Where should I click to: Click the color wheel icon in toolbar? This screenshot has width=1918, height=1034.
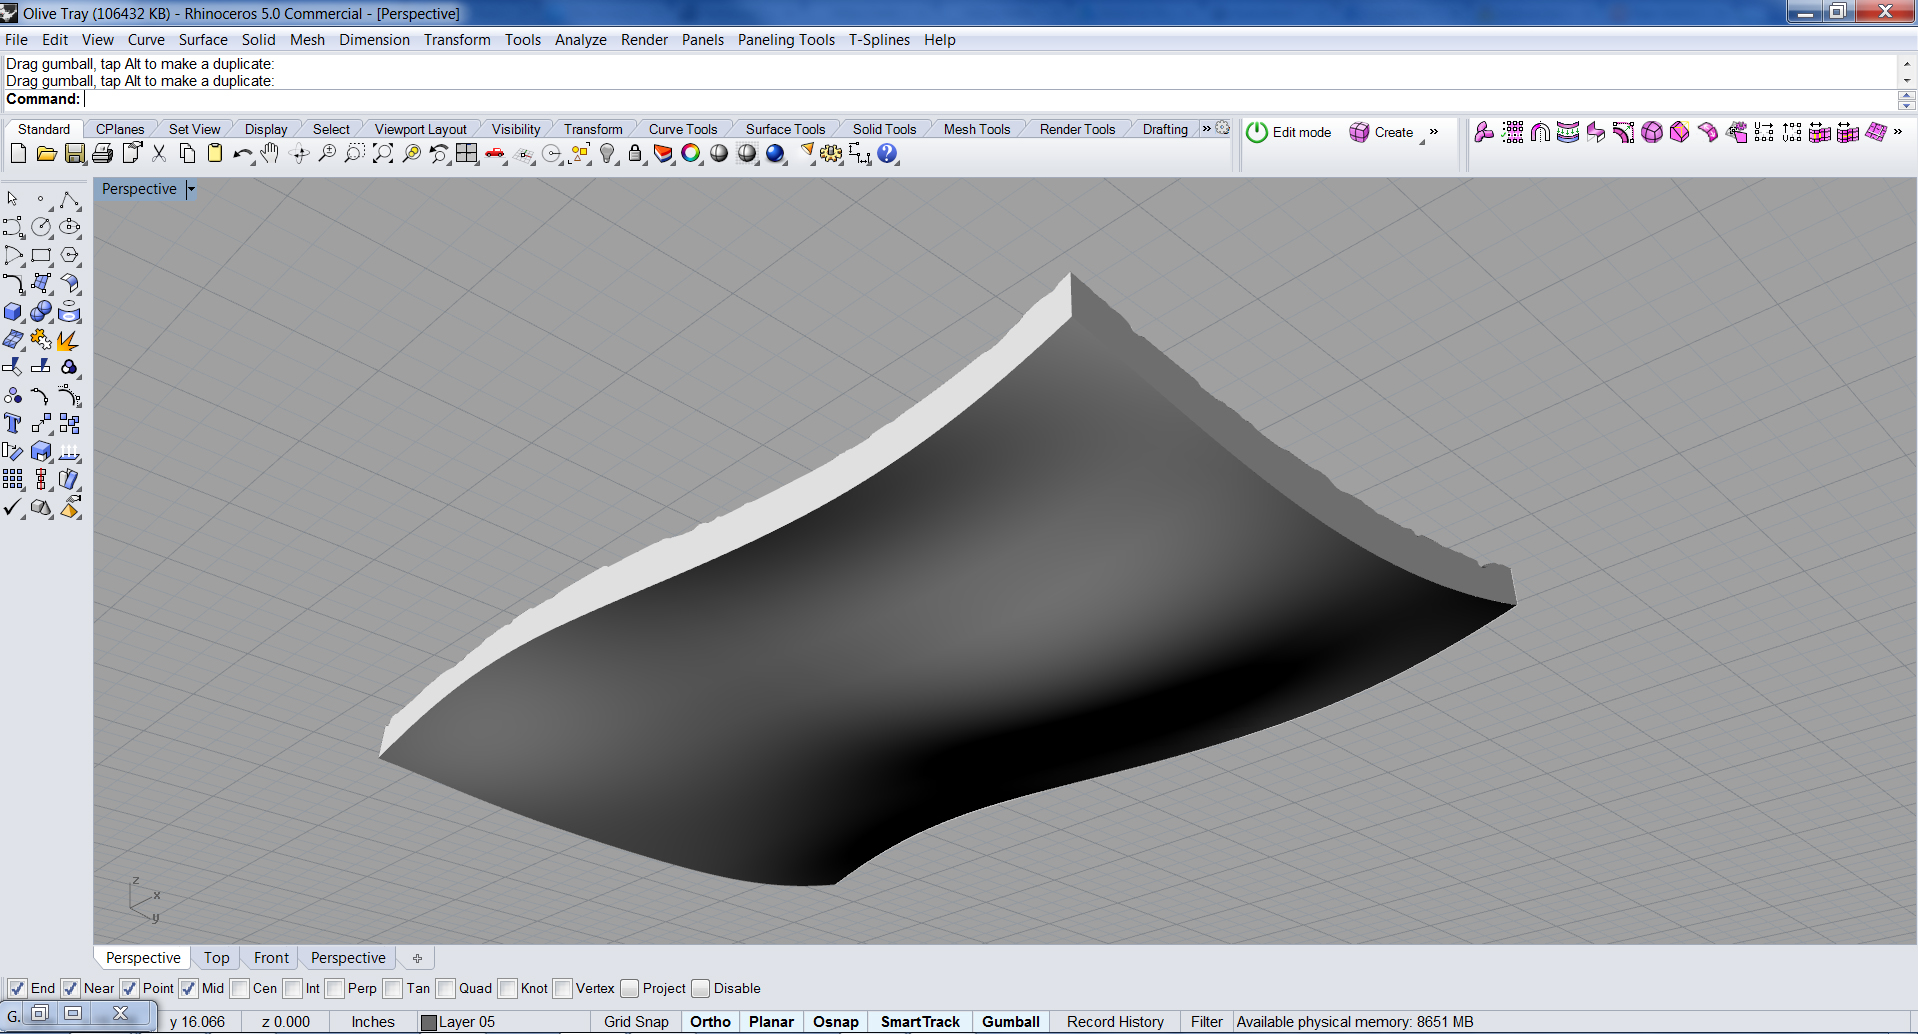[x=691, y=154]
